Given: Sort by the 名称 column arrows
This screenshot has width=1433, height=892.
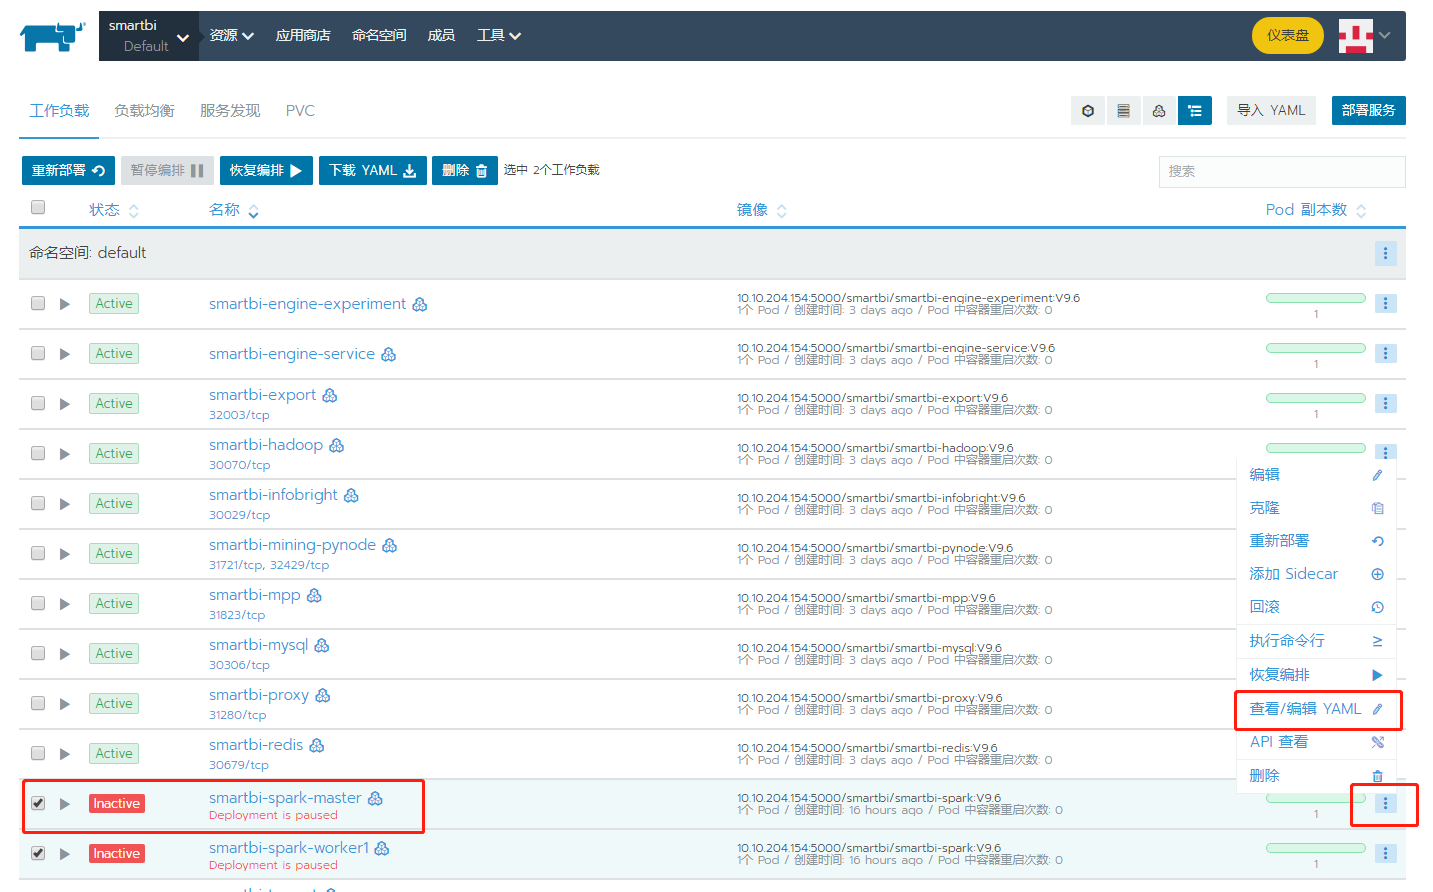Looking at the screenshot, I should (x=253, y=211).
